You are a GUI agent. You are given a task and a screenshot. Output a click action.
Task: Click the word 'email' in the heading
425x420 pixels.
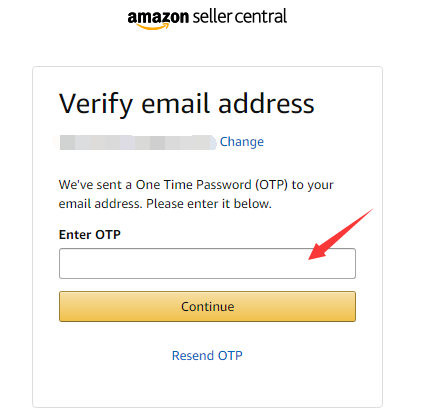(176, 103)
